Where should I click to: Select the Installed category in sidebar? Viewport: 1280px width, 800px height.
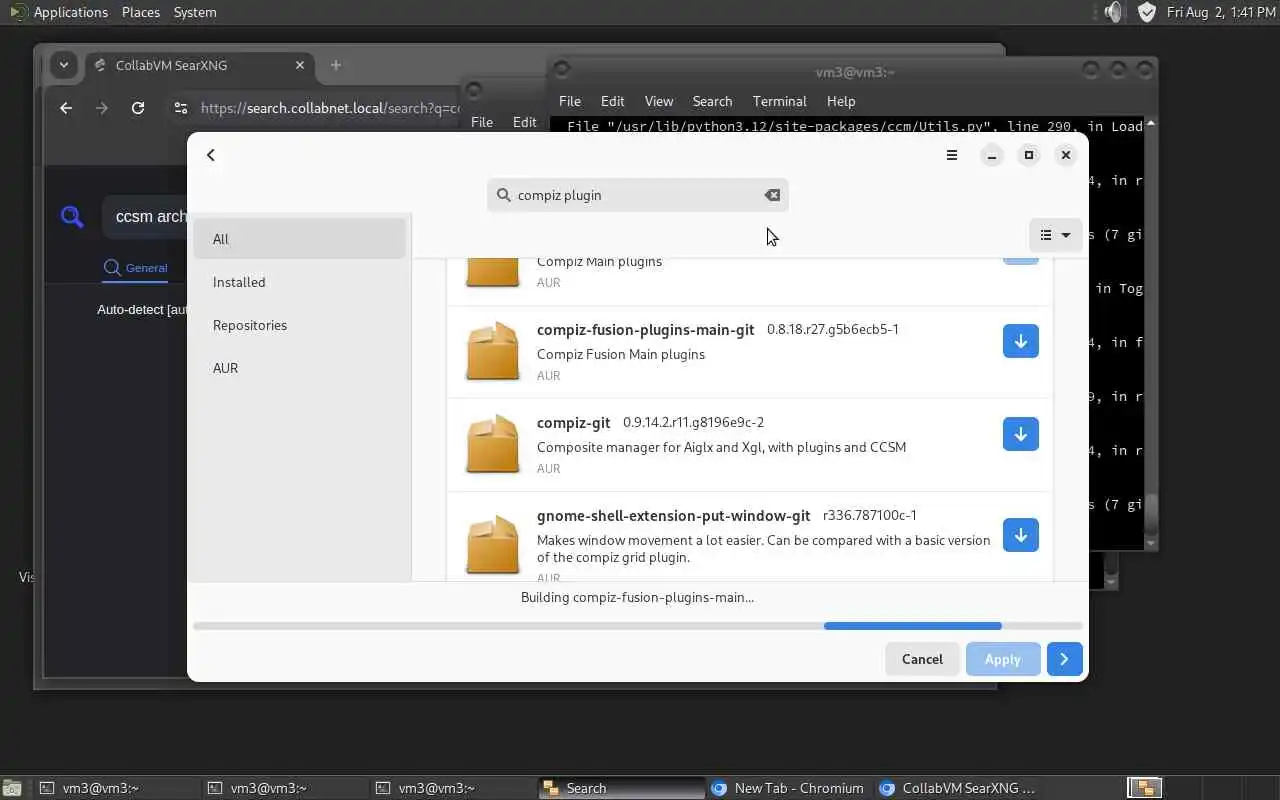point(299,282)
